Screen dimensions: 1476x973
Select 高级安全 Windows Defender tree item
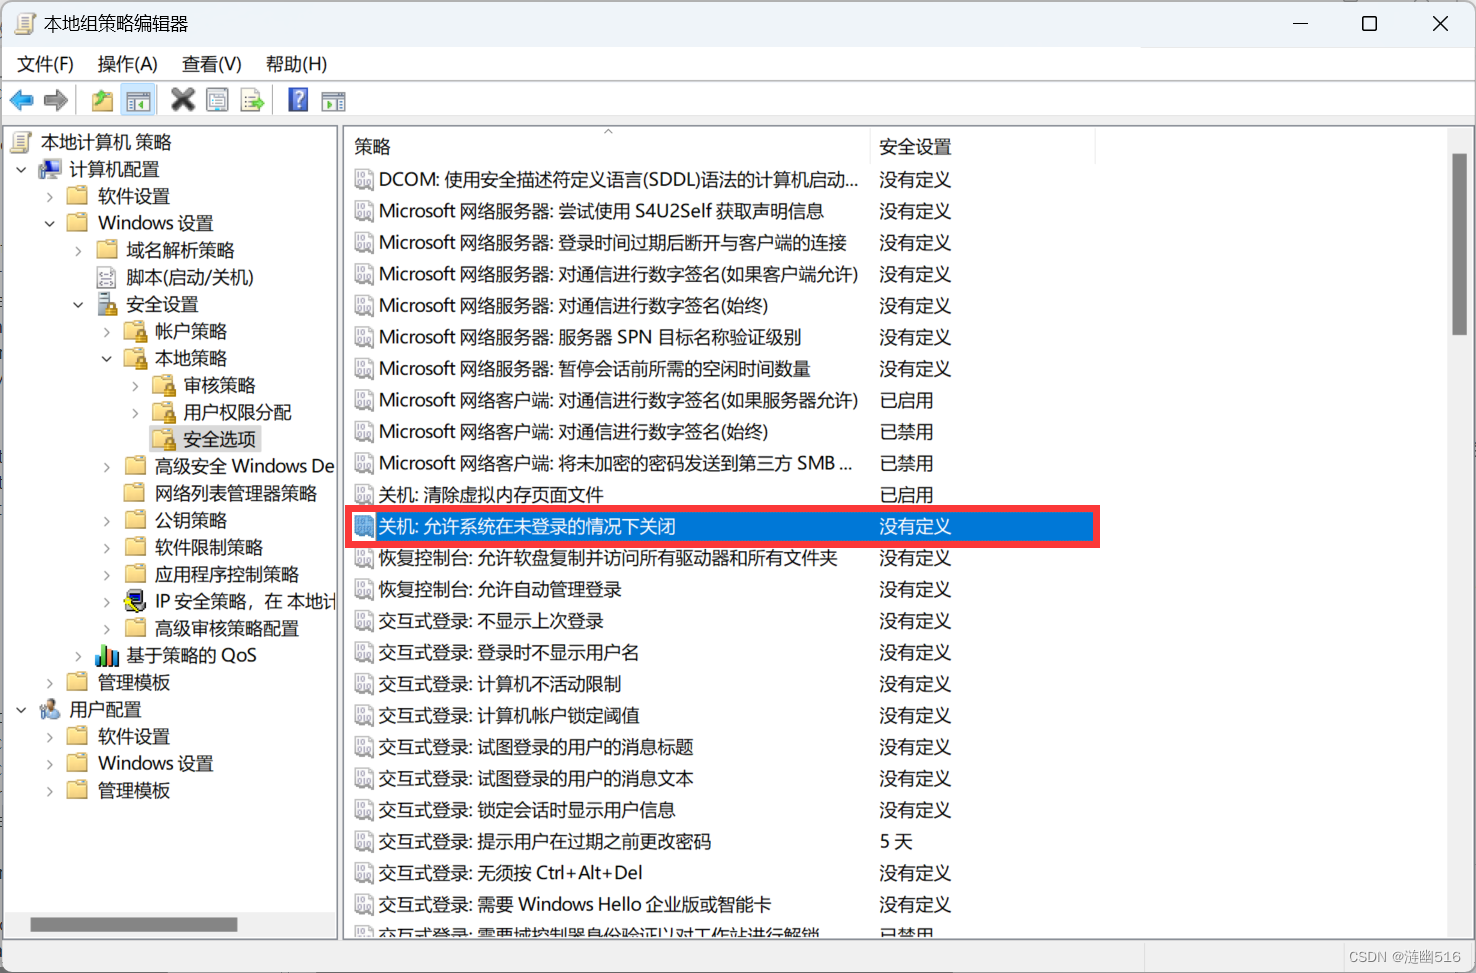(x=244, y=466)
